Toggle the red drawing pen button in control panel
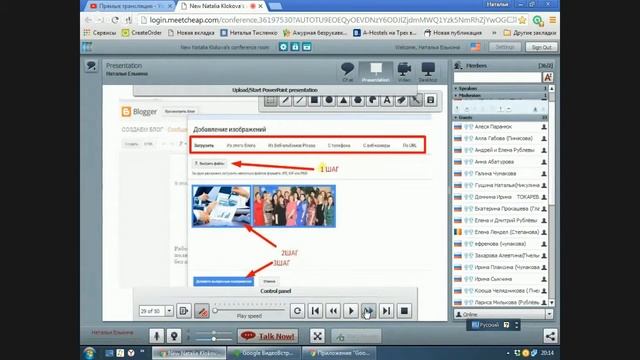The width and height of the screenshot is (640, 360). pos(202,311)
